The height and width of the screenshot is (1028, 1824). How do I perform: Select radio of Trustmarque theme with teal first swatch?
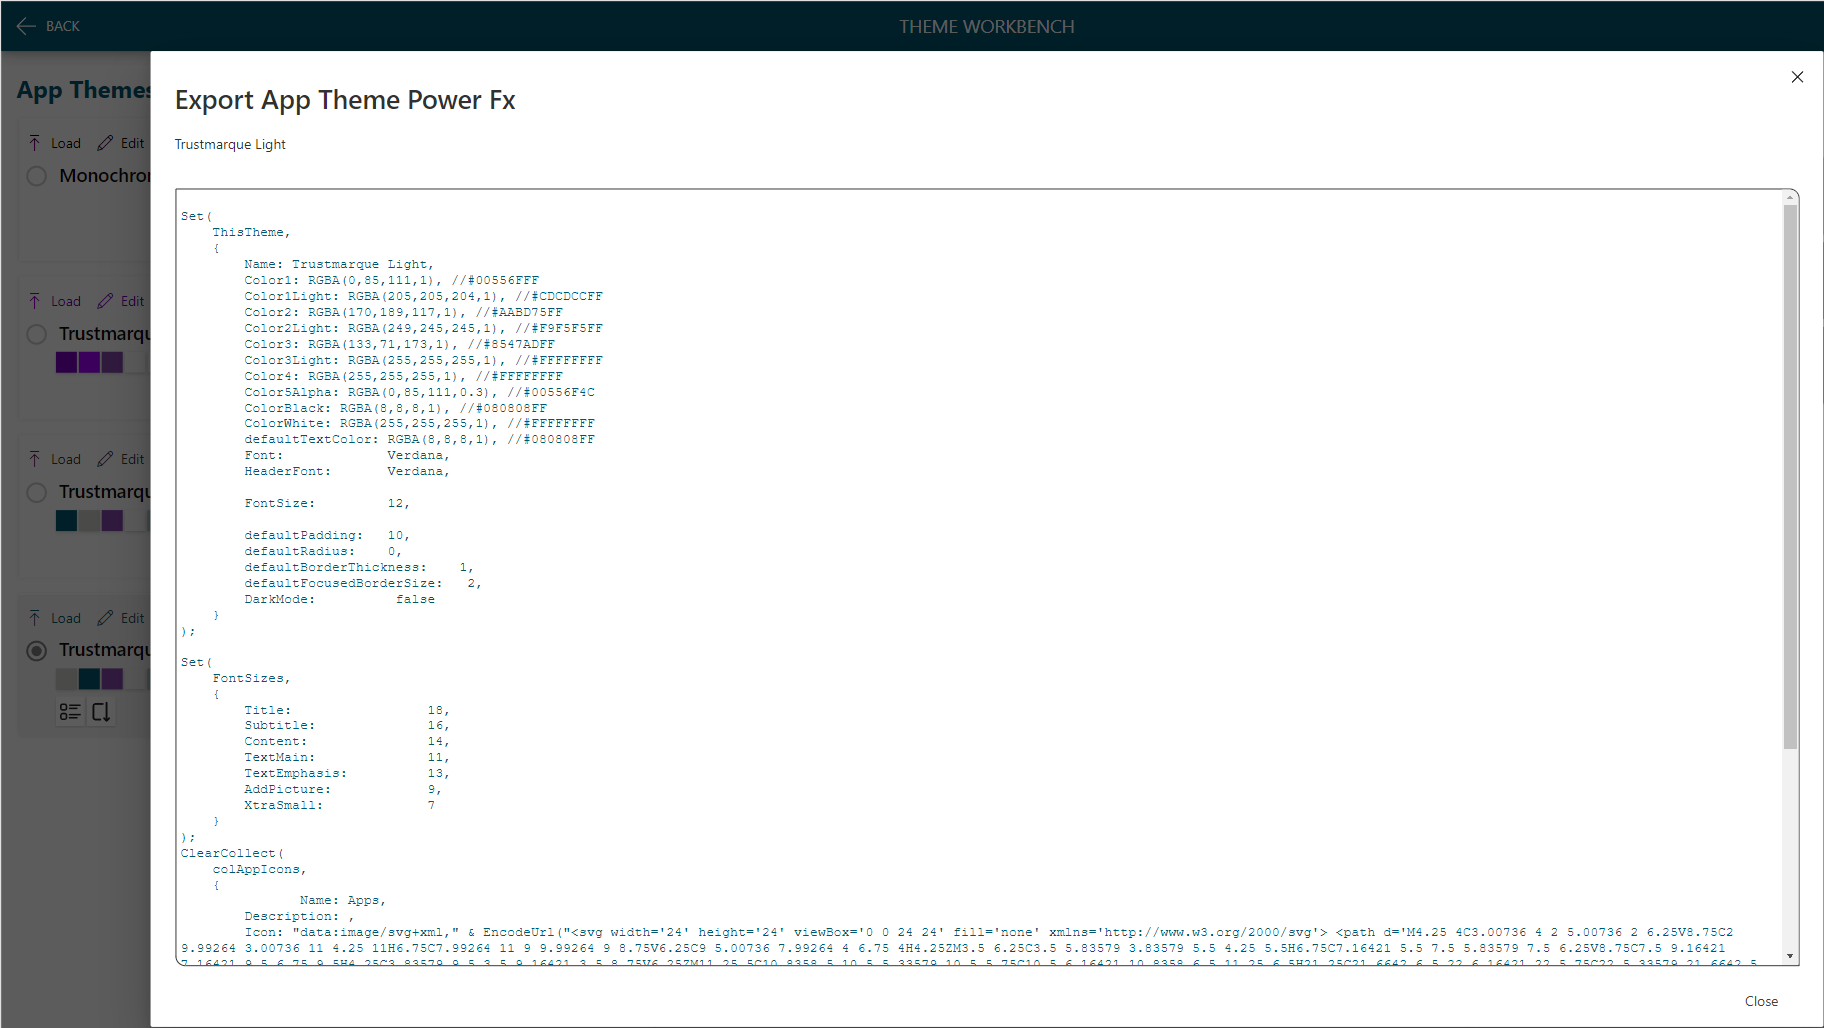37,492
